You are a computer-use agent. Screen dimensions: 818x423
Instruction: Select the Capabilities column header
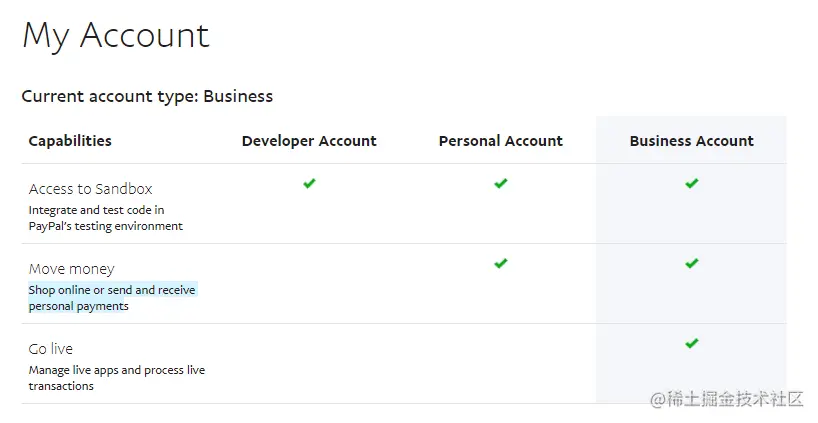(x=70, y=141)
